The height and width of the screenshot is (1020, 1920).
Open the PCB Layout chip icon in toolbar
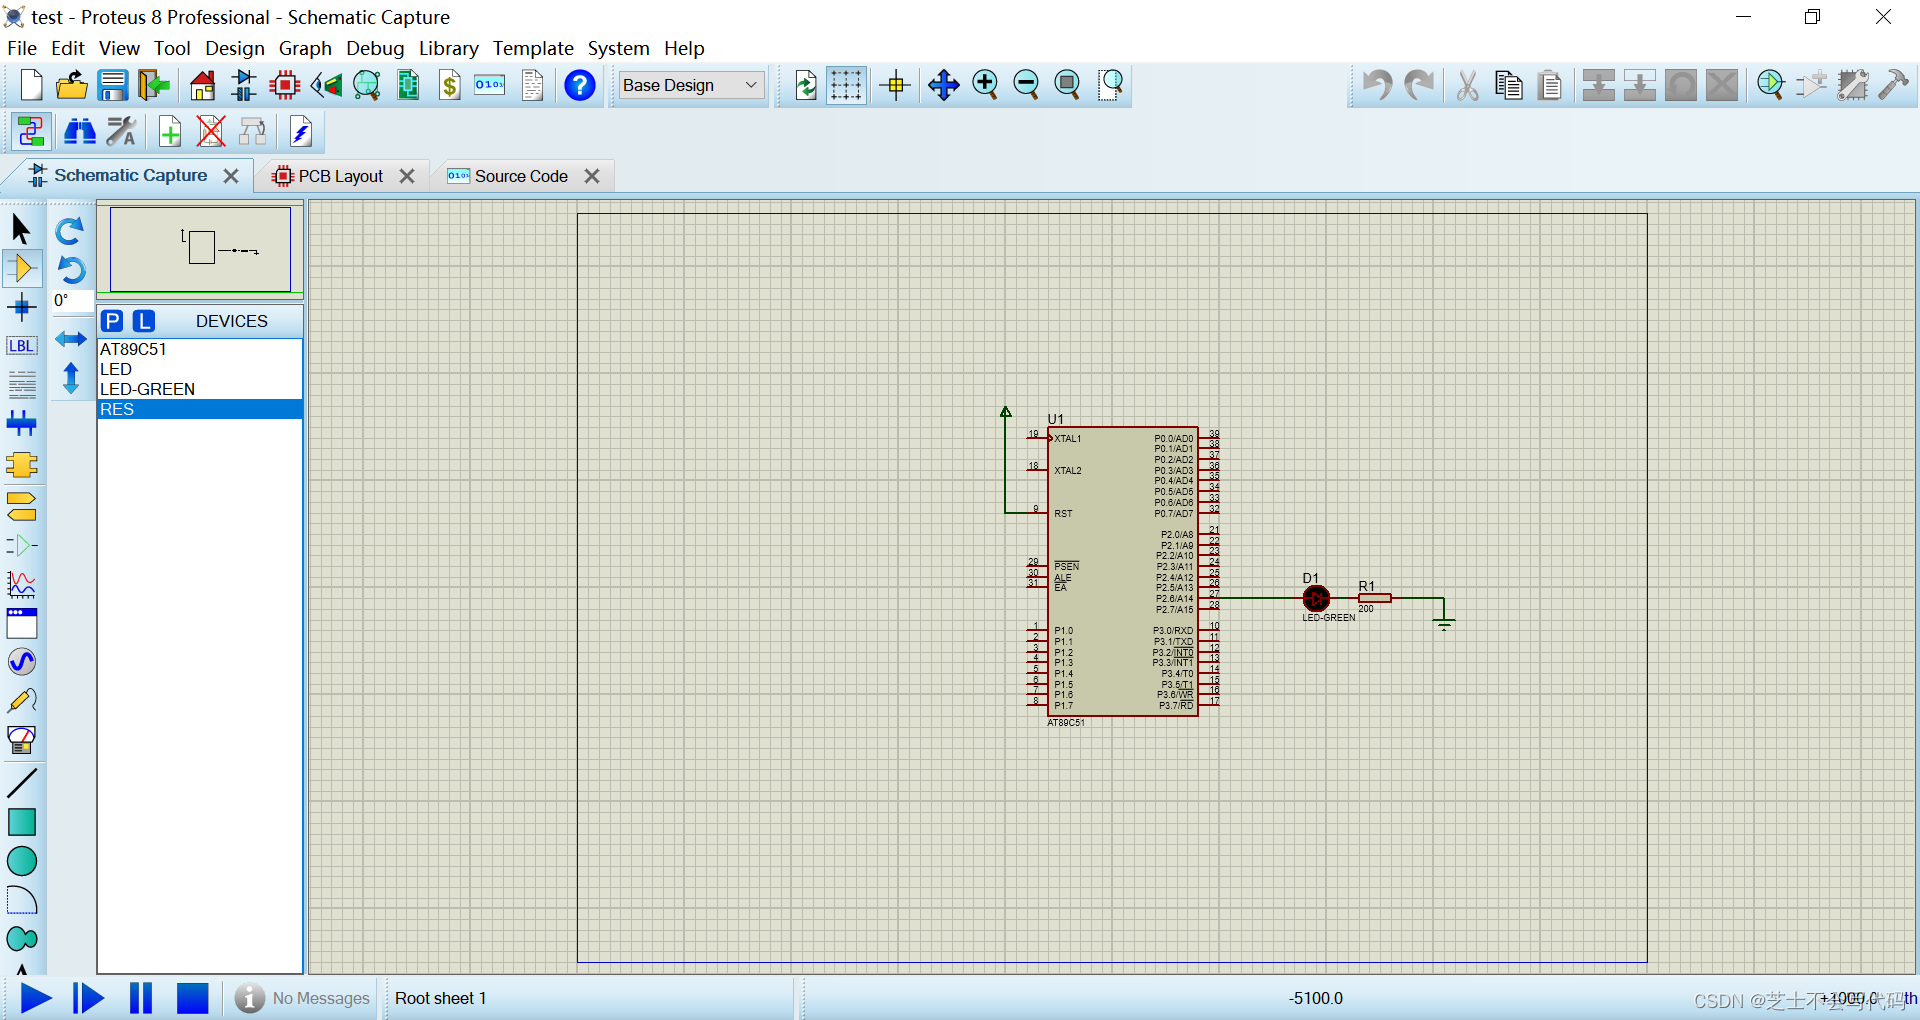(285, 85)
